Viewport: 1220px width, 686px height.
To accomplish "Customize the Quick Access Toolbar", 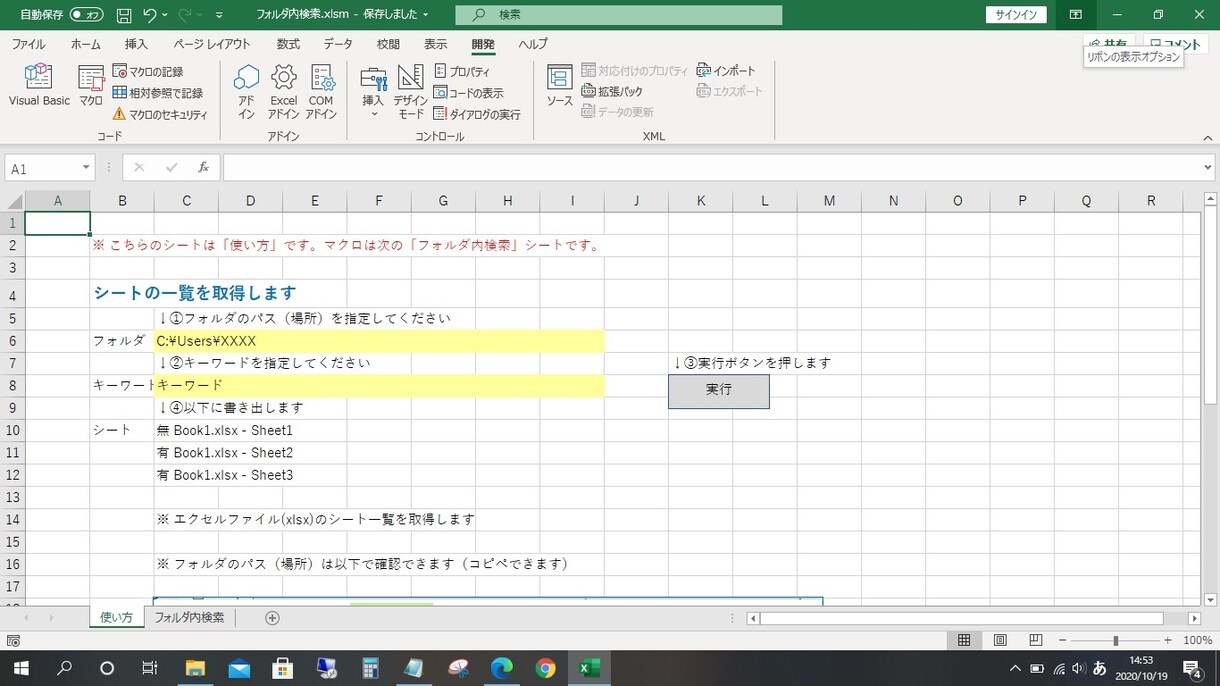I will [x=219, y=15].
